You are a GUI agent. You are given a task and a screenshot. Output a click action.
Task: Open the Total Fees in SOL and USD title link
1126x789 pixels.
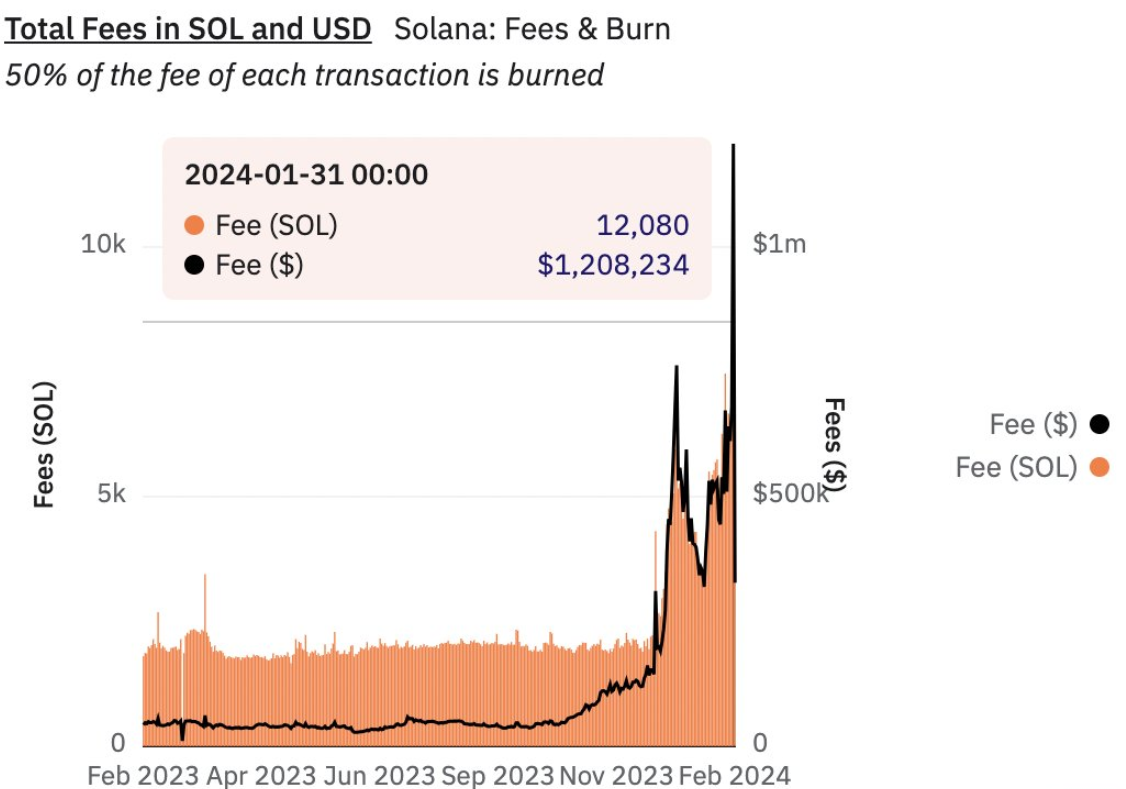coord(188,29)
